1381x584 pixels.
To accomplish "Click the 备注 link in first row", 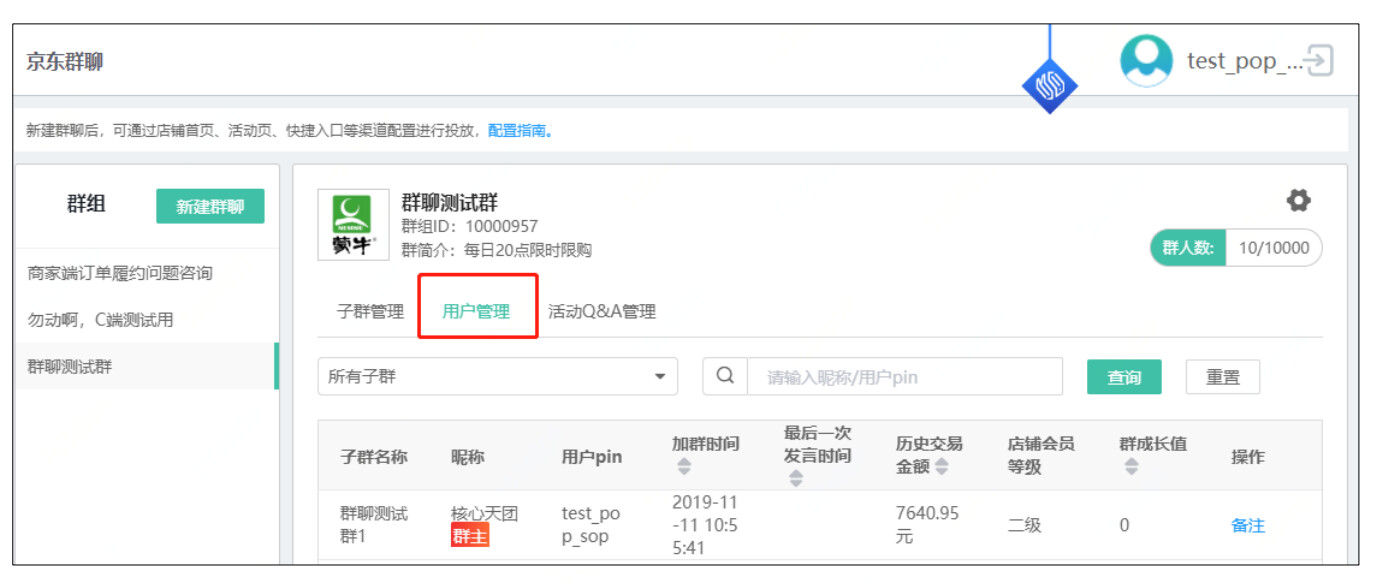I will click(1247, 525).
